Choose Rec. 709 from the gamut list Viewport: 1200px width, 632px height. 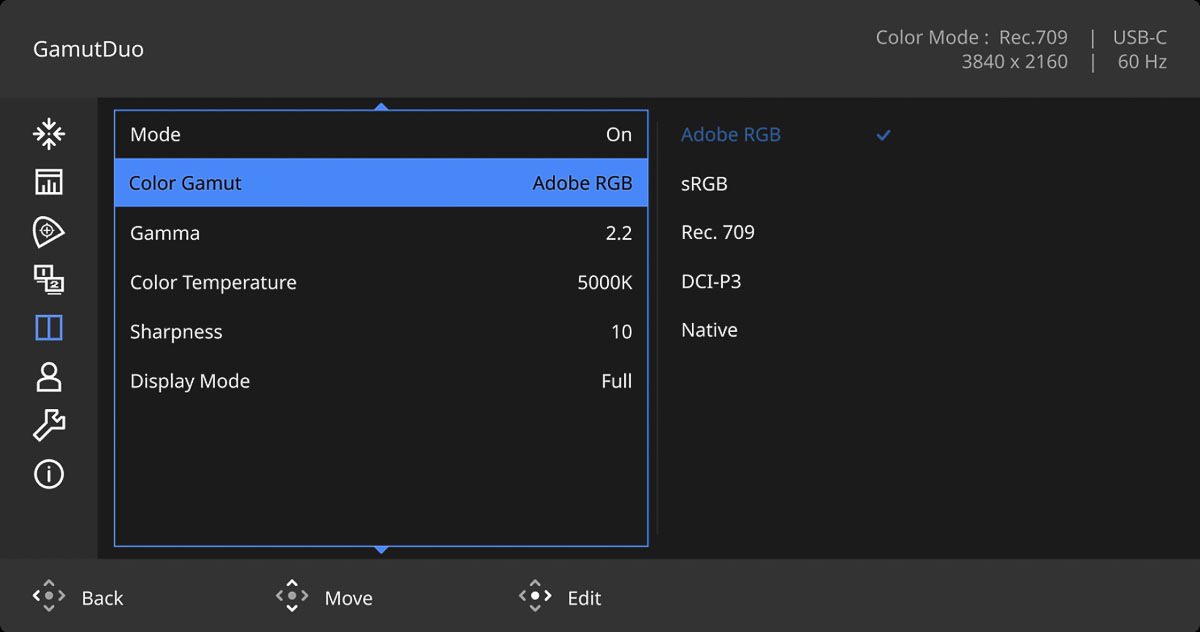tap(717, 233)
